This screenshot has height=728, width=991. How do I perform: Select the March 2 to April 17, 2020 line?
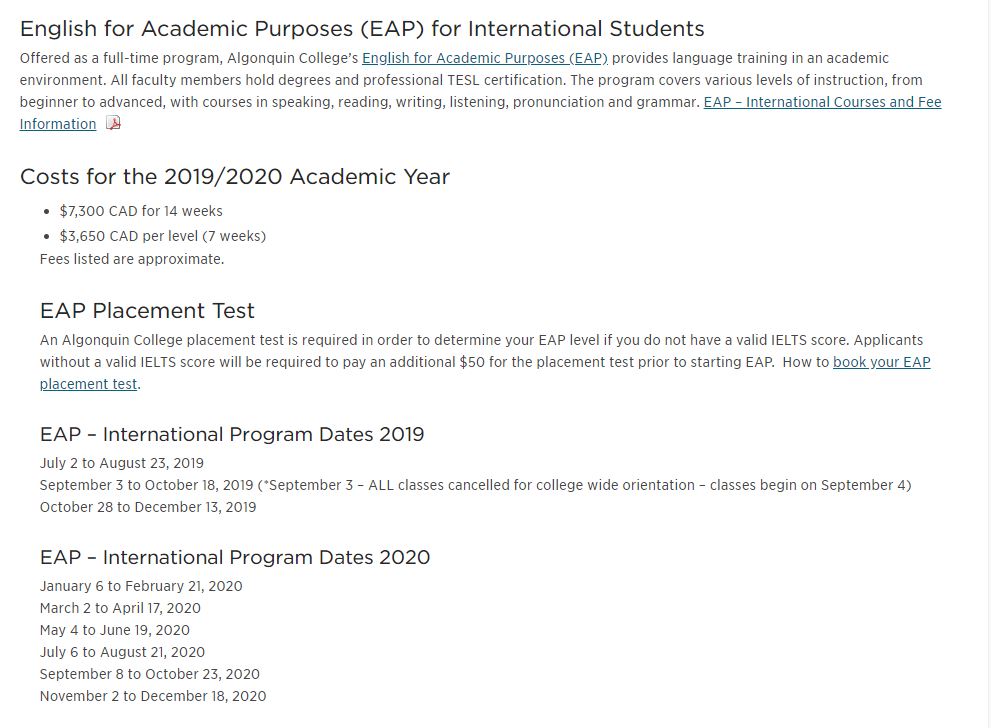pyautogui.click(x=120, y=608)
